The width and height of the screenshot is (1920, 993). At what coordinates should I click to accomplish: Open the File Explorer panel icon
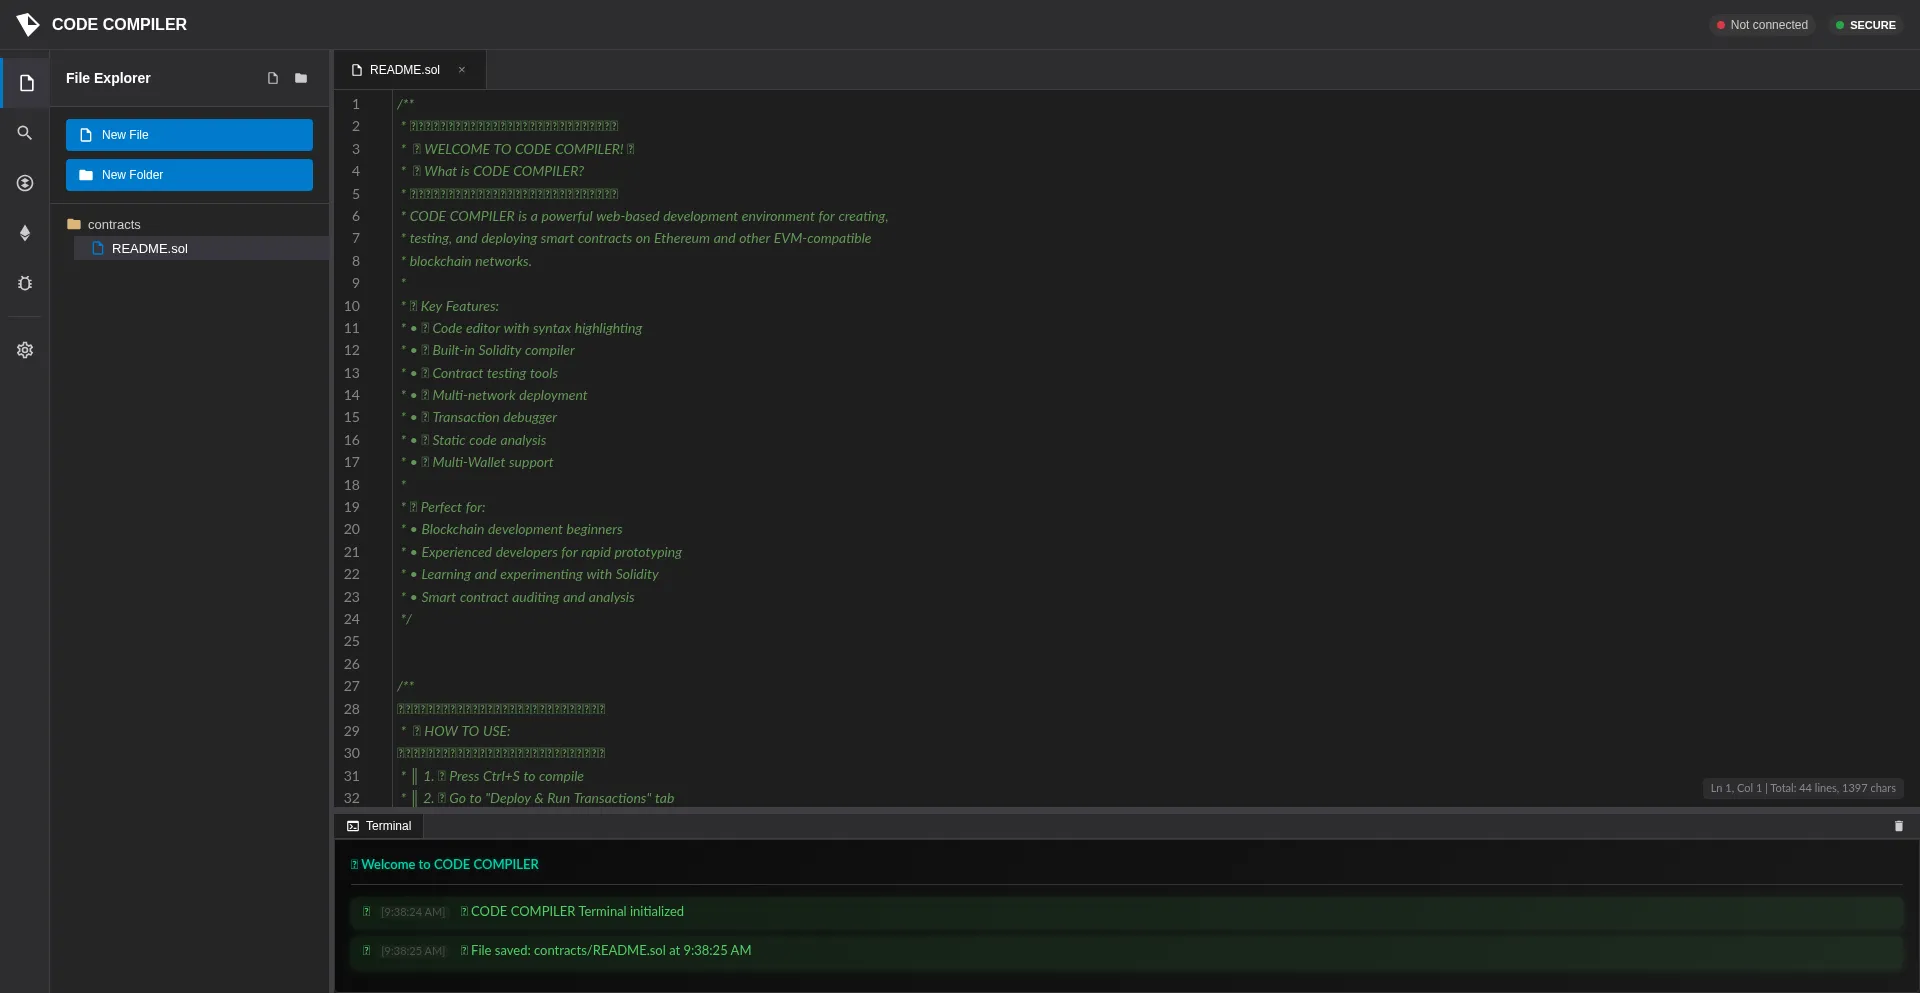point(25,83)
